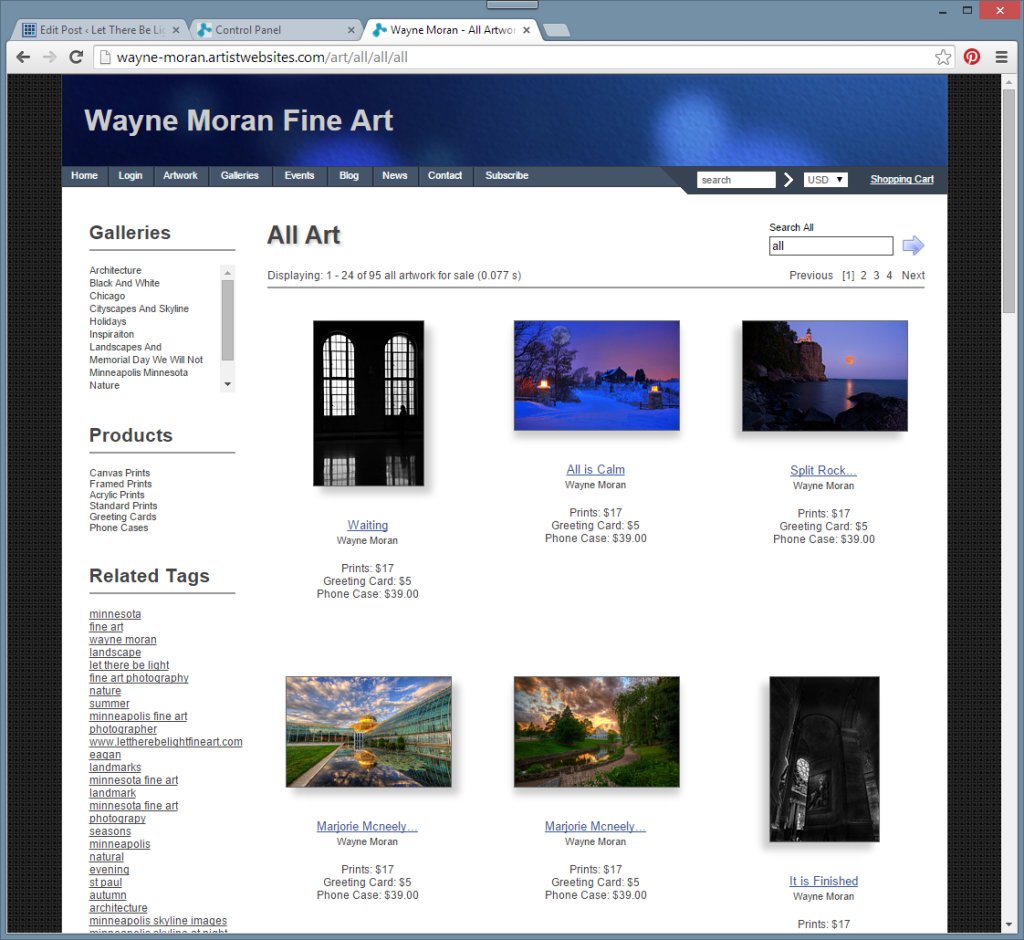1024x940 pixels.
Task: Open the Chrome menu icon
Action: [1000, 57]
